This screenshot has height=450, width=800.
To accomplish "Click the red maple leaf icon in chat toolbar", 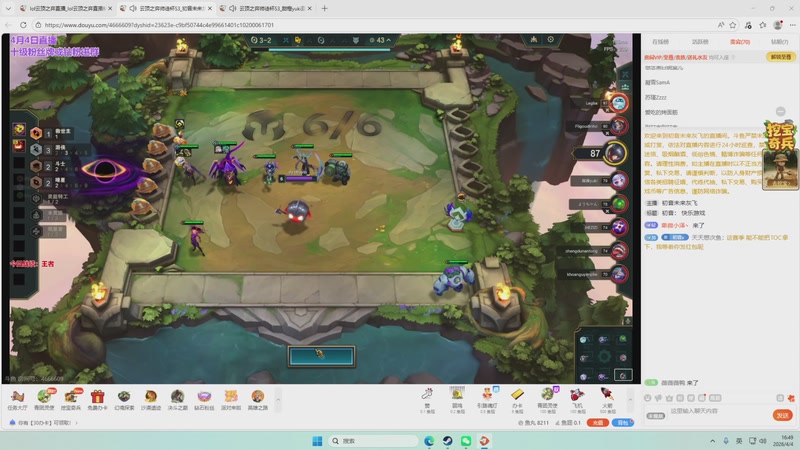I will [x=791, y=398].
